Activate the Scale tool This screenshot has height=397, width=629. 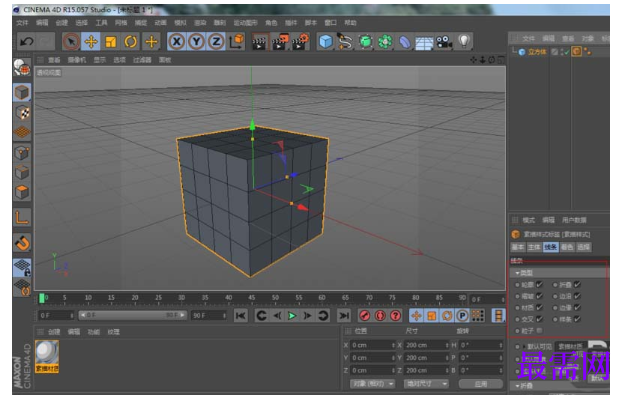pyautogui.click(x=111, y=41)
